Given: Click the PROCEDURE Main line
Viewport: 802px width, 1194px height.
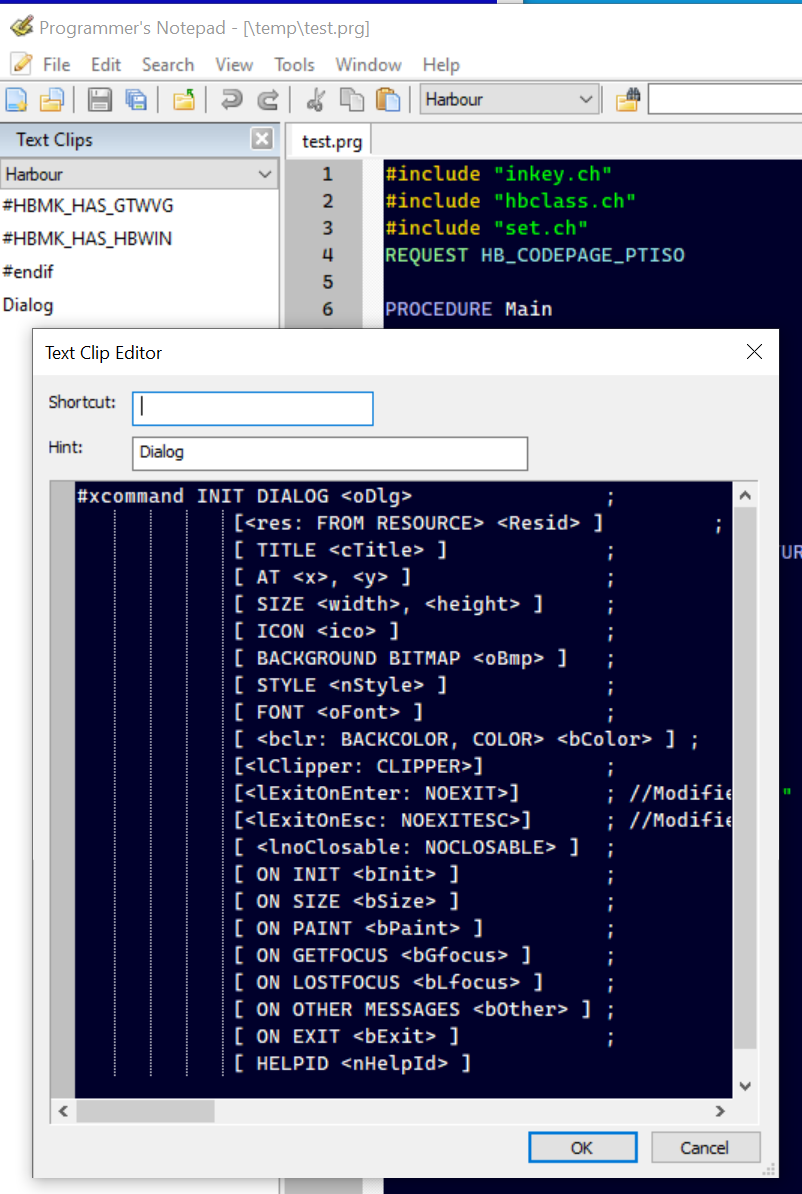Looking at the screenshot, I should [x=468, y=309].
